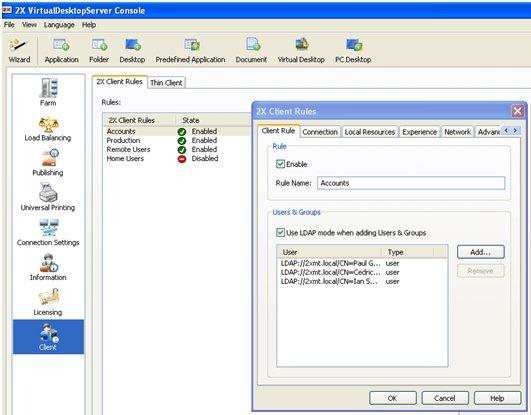
Task: Open the View menu
Action: pos(29,25)
